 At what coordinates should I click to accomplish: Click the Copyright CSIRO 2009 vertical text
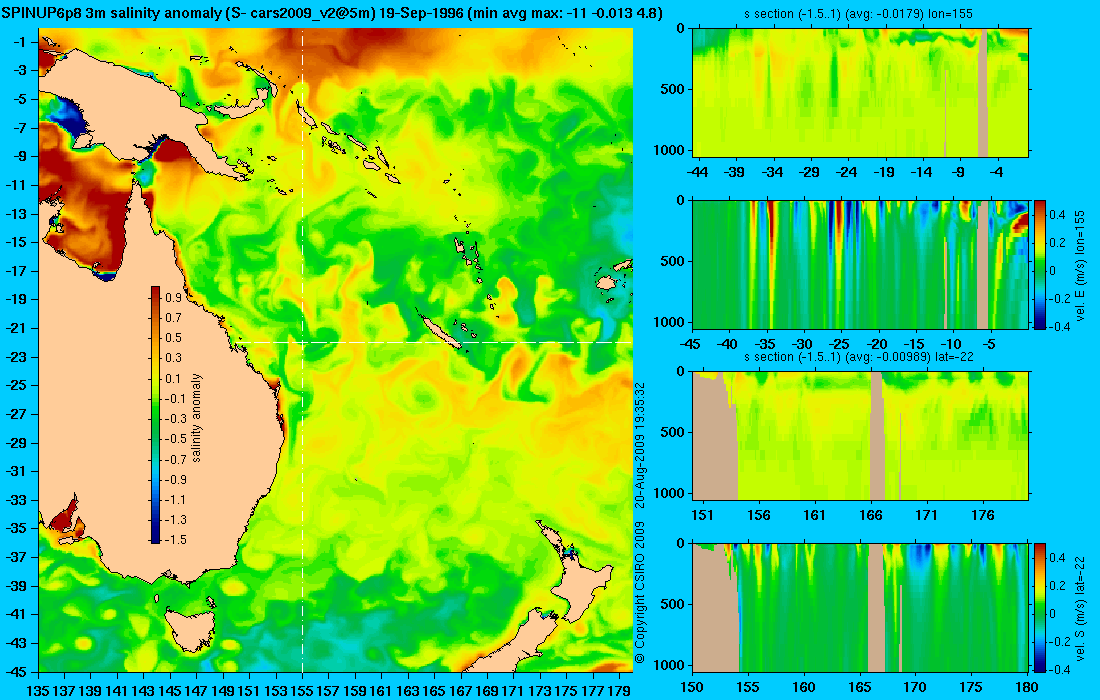pyautogui.click(x=639, y=593)
